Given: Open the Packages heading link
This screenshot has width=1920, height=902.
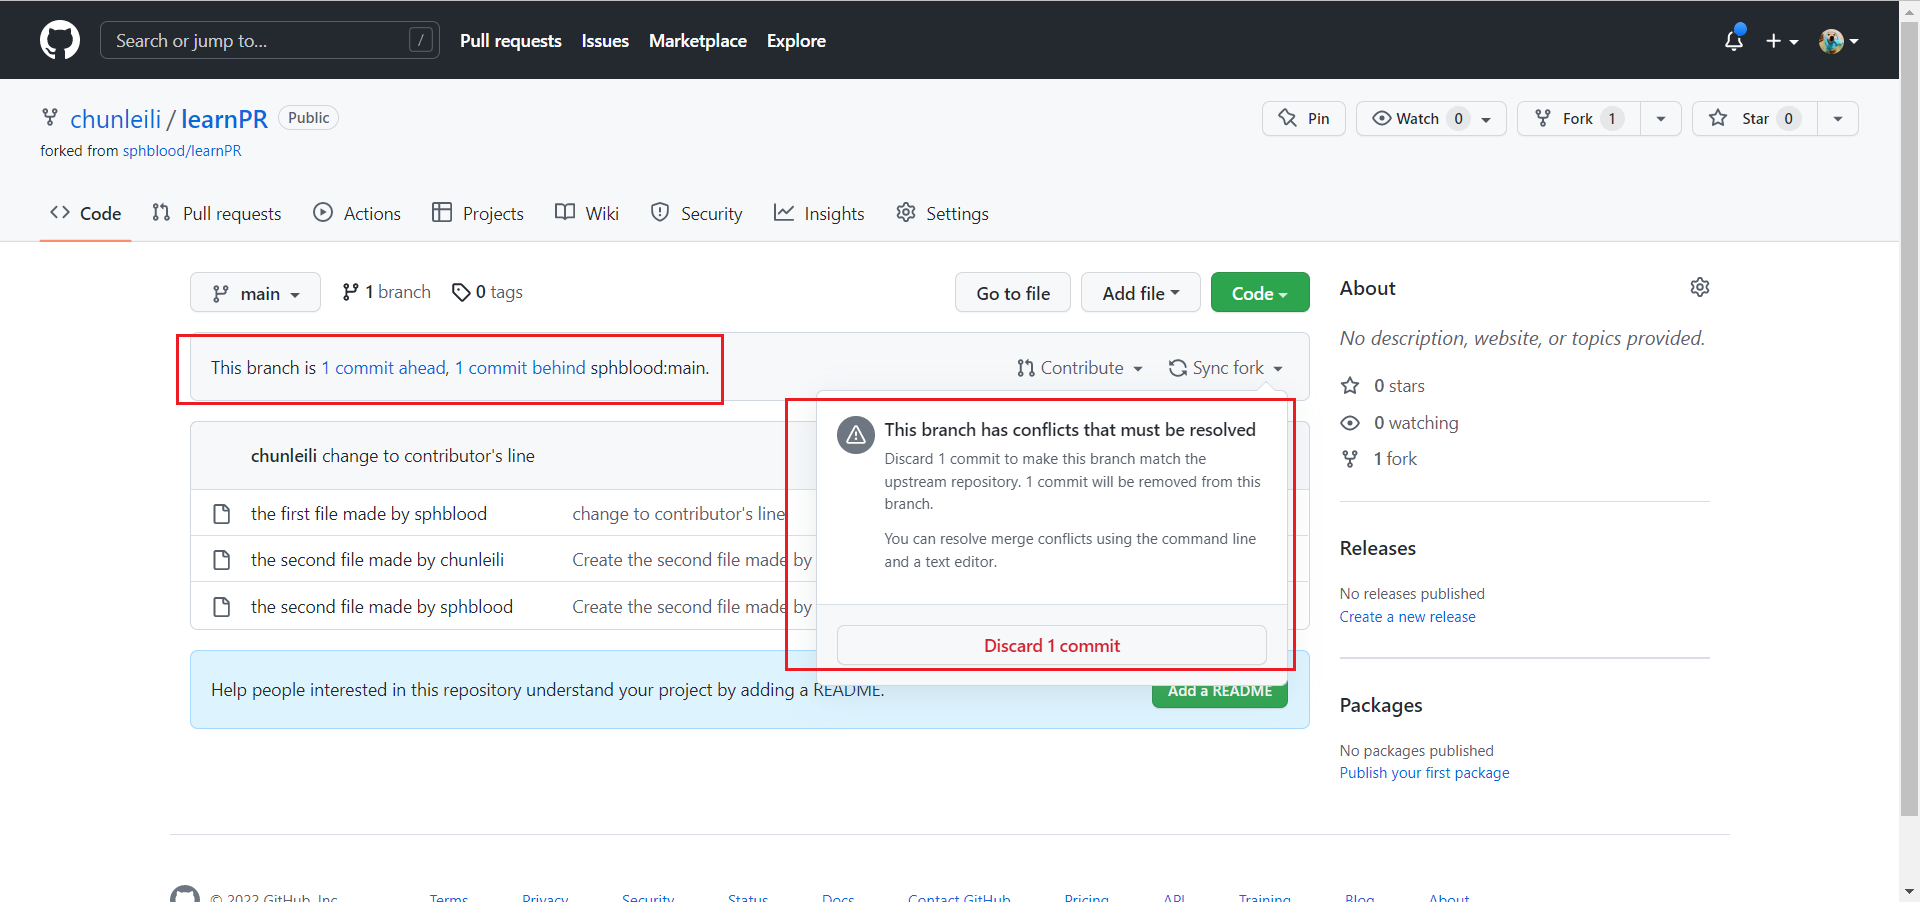Looking at the screenshot, I should coord(1381,705).
